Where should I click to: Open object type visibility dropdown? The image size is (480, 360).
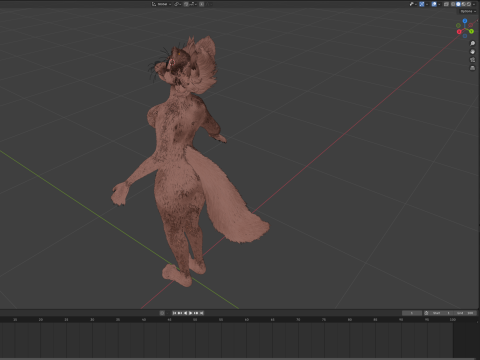coord(413,4)
